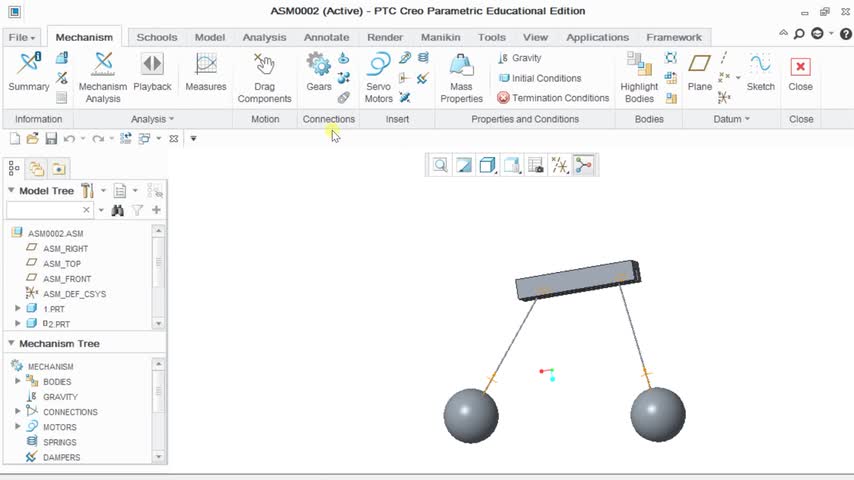The width and height of the screenshot is (854, 480).
Task: Toggle the mechanism display icon in graphics toolbar
Action: point(583,165)
